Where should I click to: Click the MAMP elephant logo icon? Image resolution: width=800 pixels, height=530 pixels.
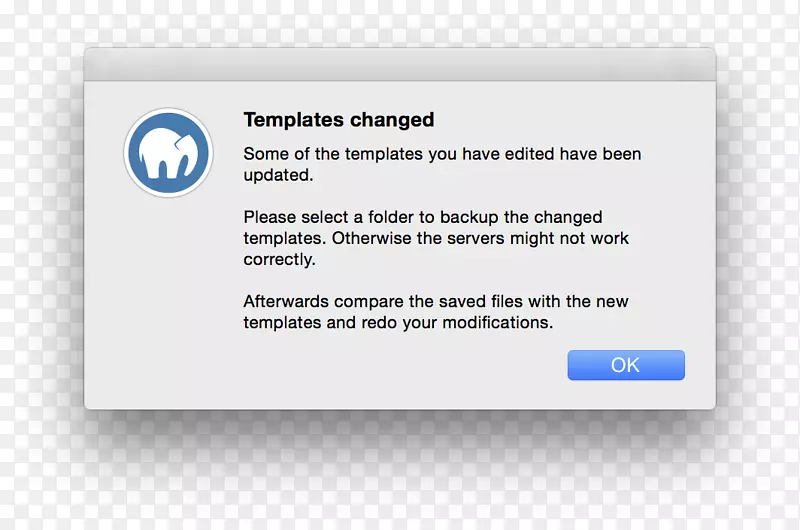[x=169, y=153]
